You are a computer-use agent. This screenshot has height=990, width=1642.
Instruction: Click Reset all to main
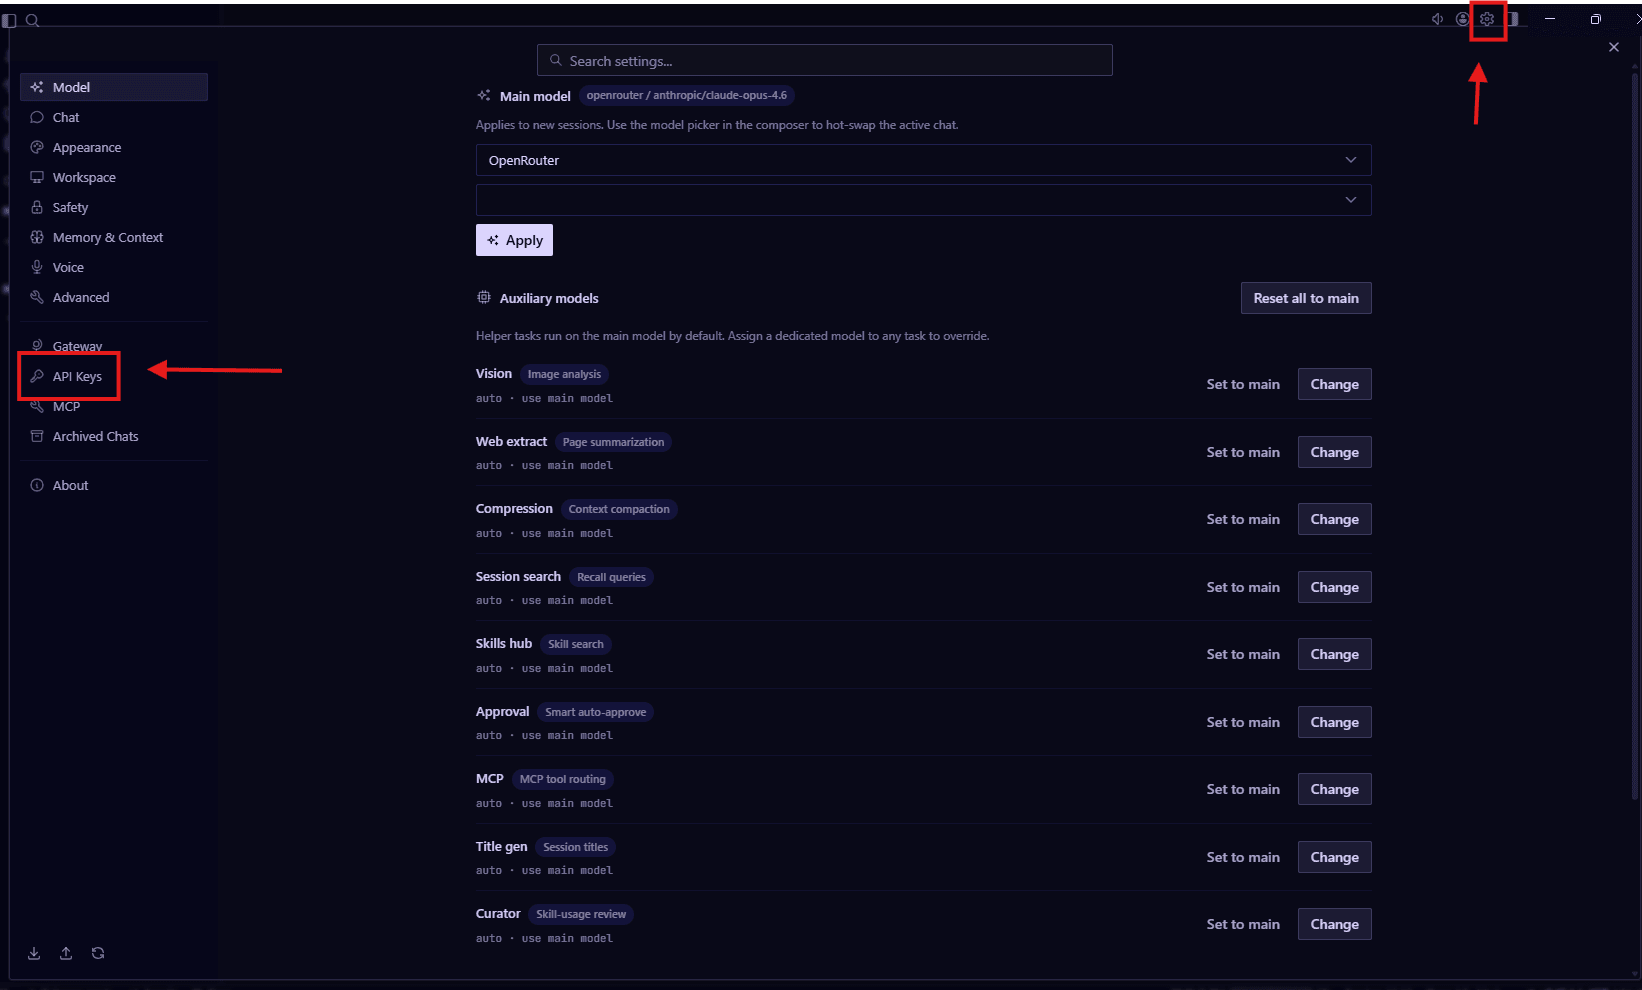click(1306, 298)
